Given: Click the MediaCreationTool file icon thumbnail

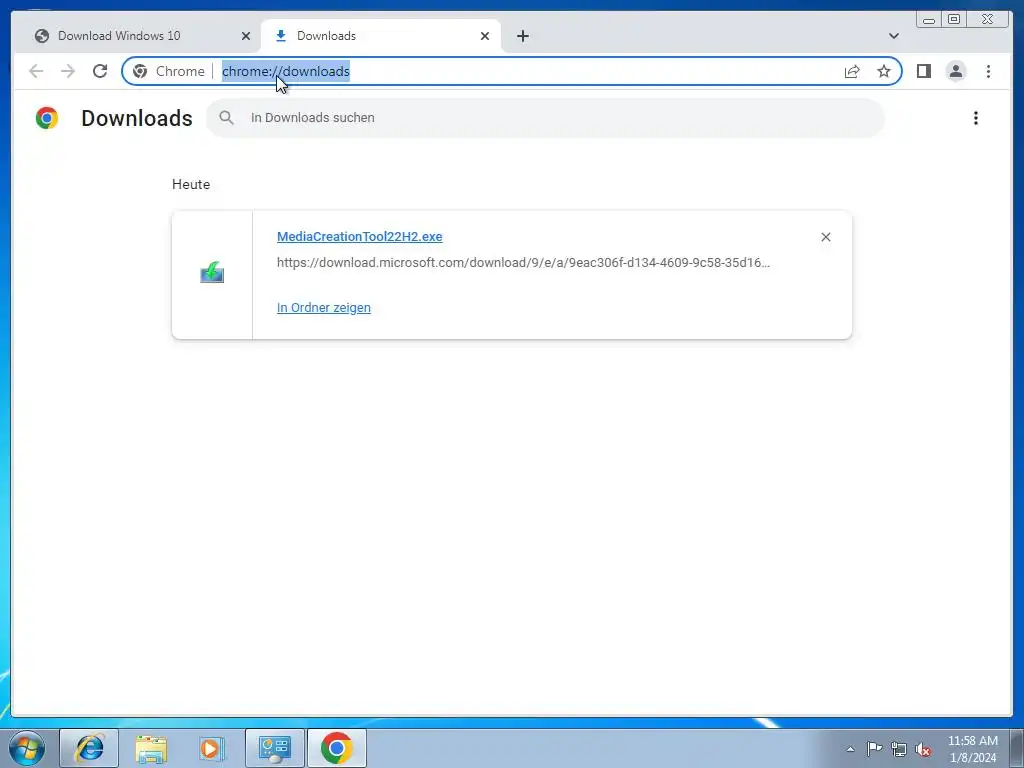Looking at the screenshot, I should click(x=212, y=272).
